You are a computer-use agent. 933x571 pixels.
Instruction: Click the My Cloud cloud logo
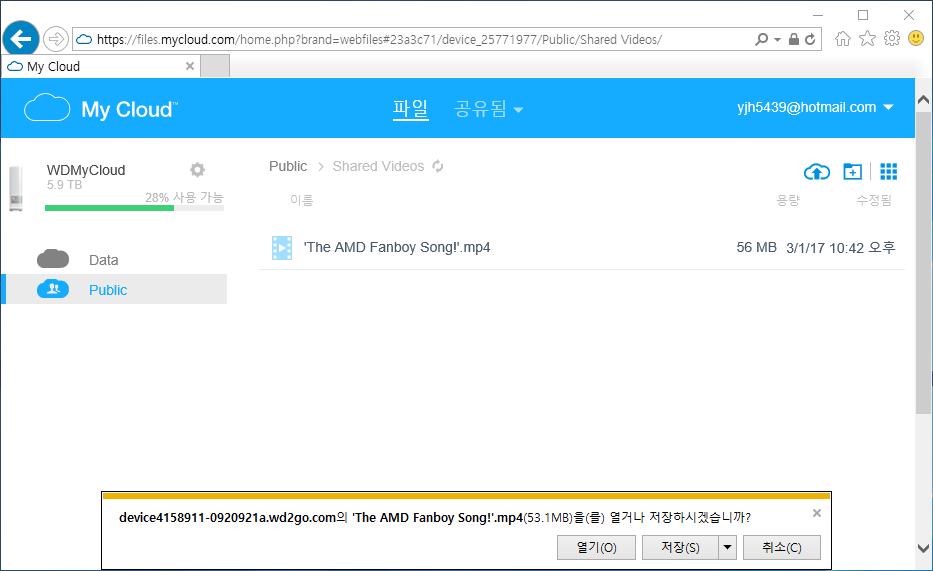pos(47,108)
